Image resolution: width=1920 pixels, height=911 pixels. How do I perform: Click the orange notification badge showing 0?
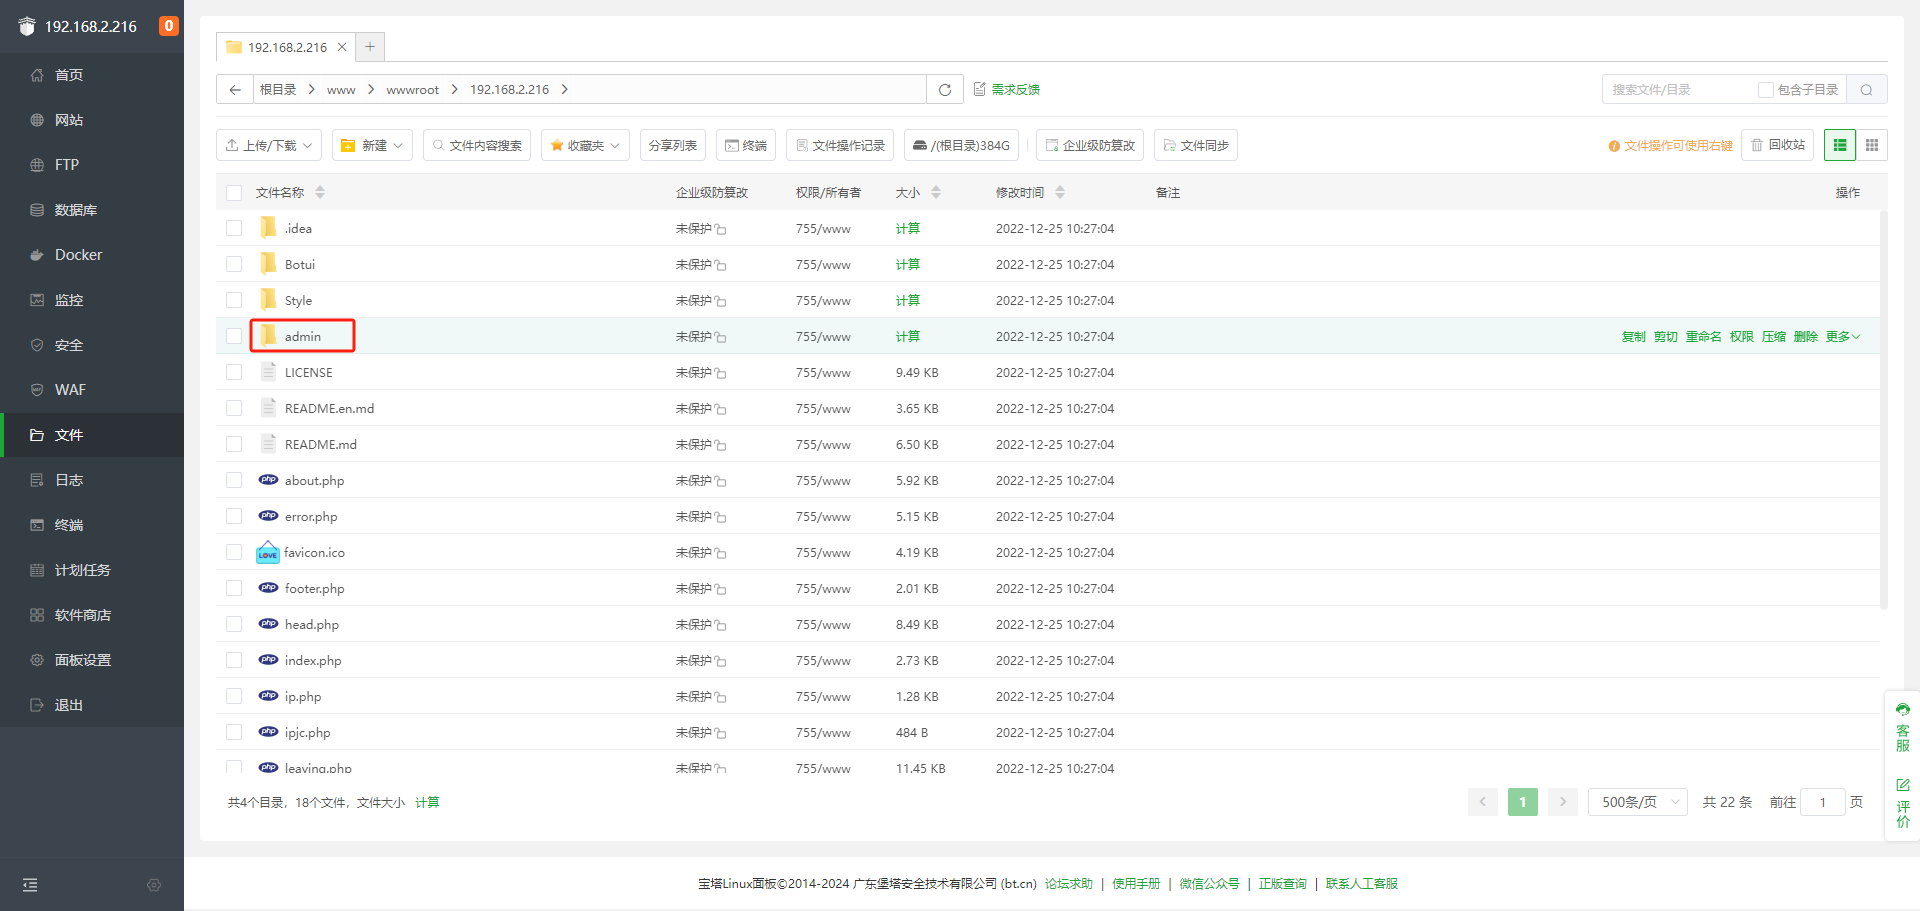(x=169, y=26)
